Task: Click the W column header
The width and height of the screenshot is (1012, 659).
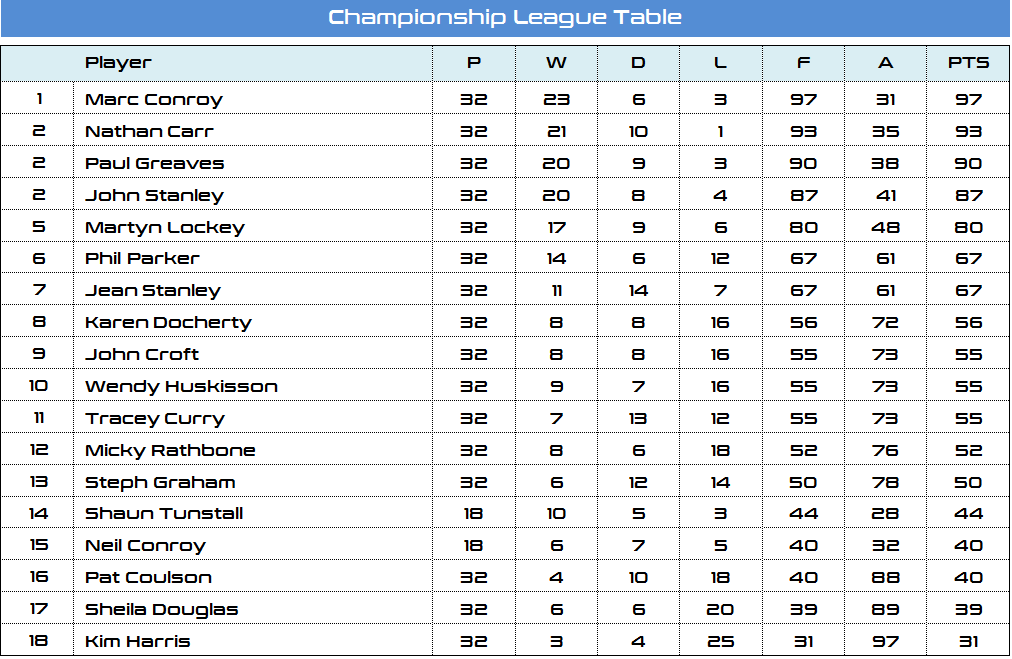Action: point(556,63)
